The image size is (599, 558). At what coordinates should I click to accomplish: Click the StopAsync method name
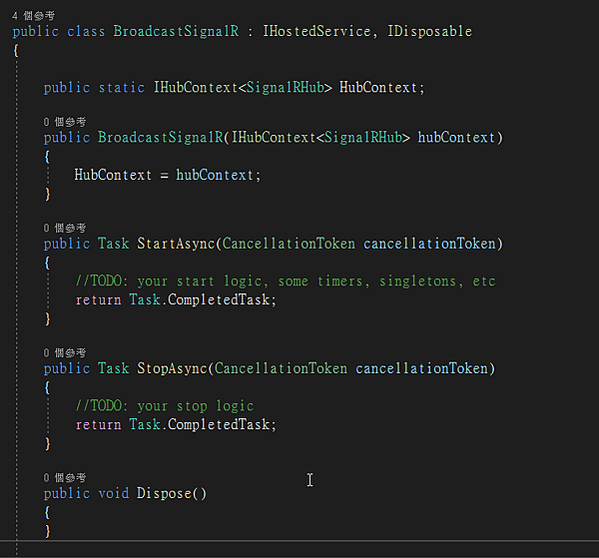172,369
